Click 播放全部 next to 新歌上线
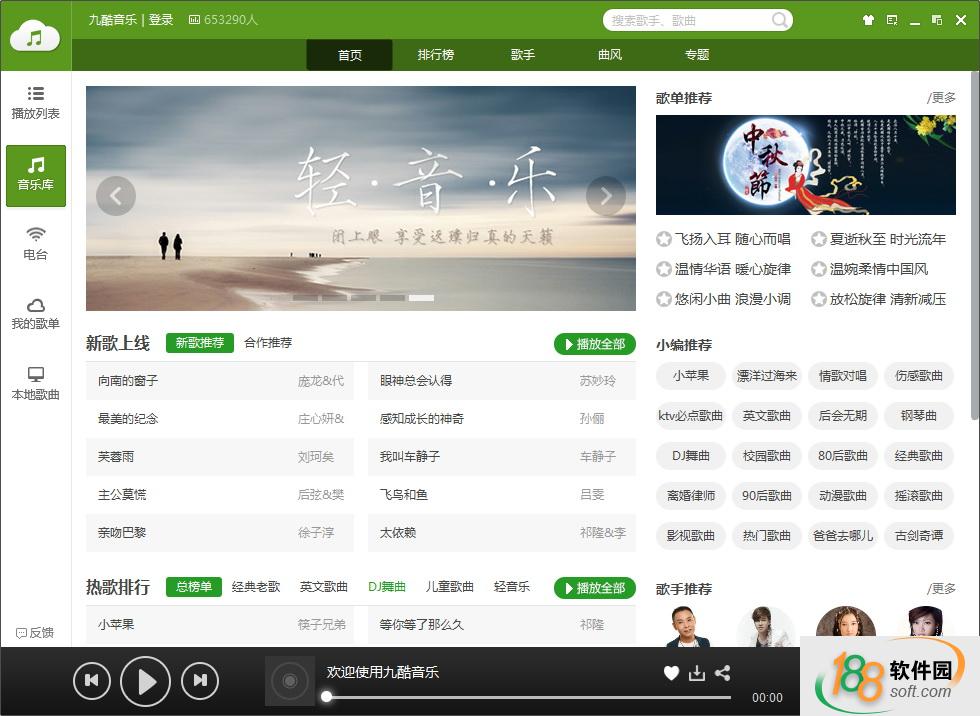Screen dimensions: 980x716 (595, 344)
